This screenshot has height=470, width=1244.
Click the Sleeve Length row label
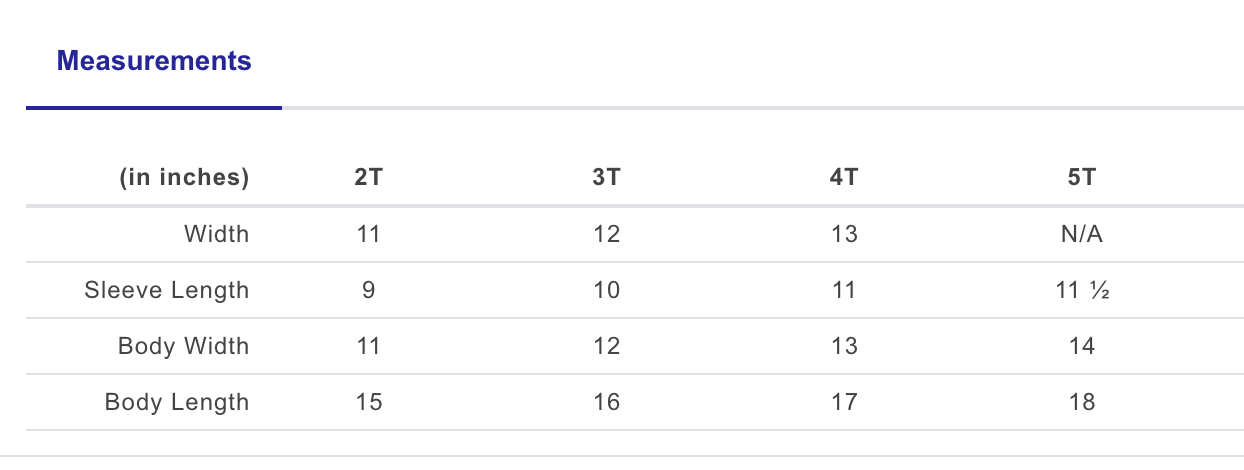[x=167, y=290]
